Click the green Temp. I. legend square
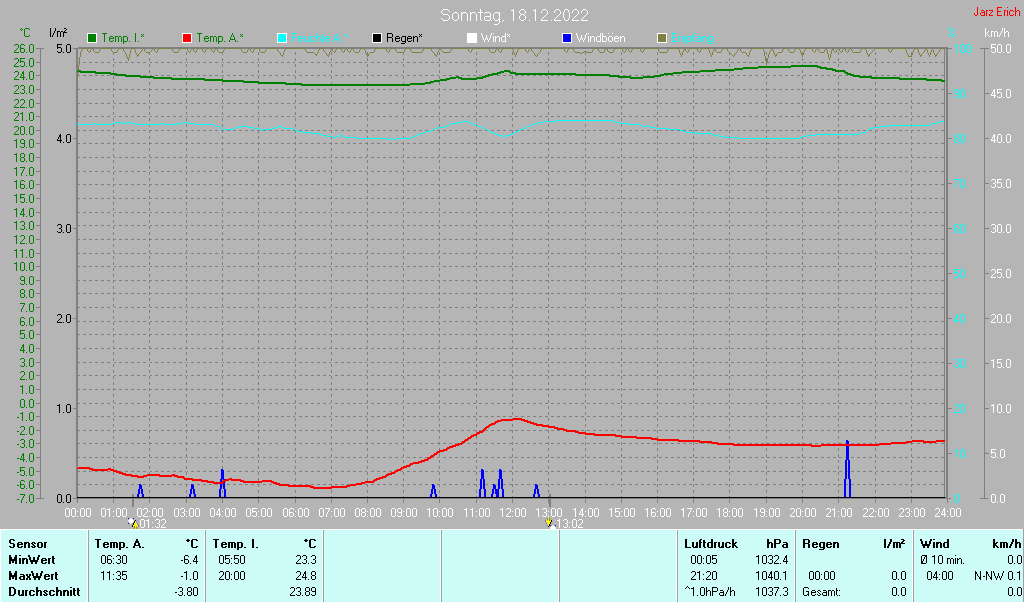Image resolution: width=1024 pixels, height=602 pixels. [92, 39]
